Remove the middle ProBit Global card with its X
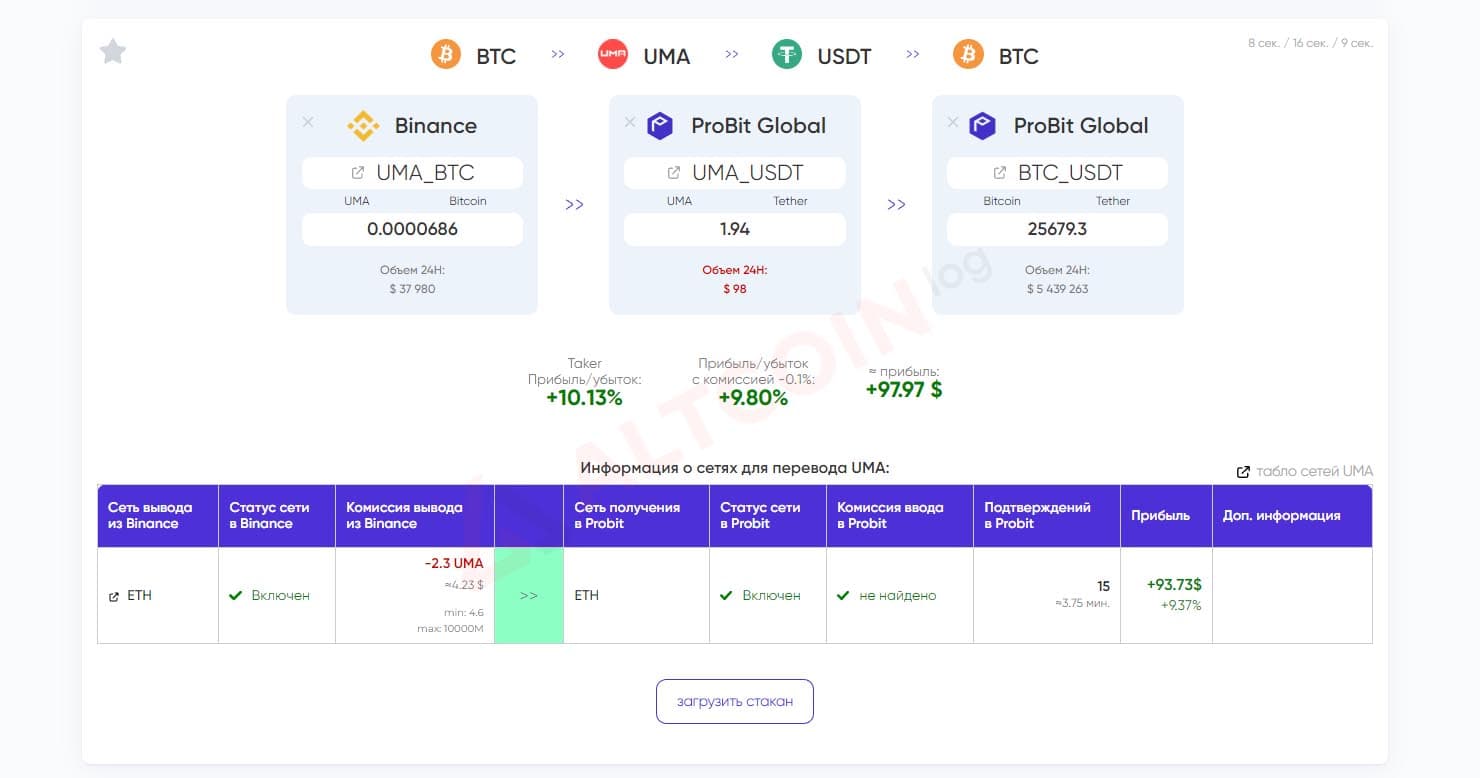1480x778 pixels. click(630, 122)
